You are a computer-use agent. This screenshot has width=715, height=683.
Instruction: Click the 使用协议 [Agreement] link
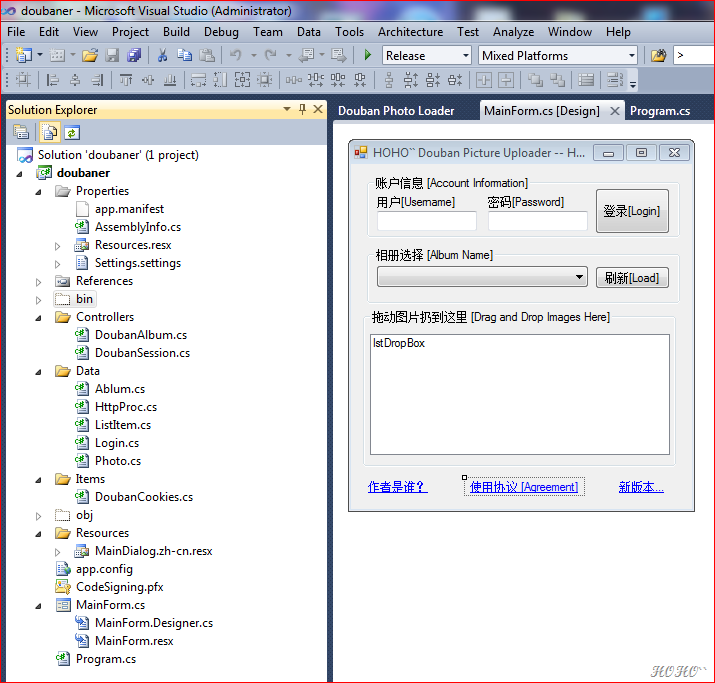tap(524, 487)
